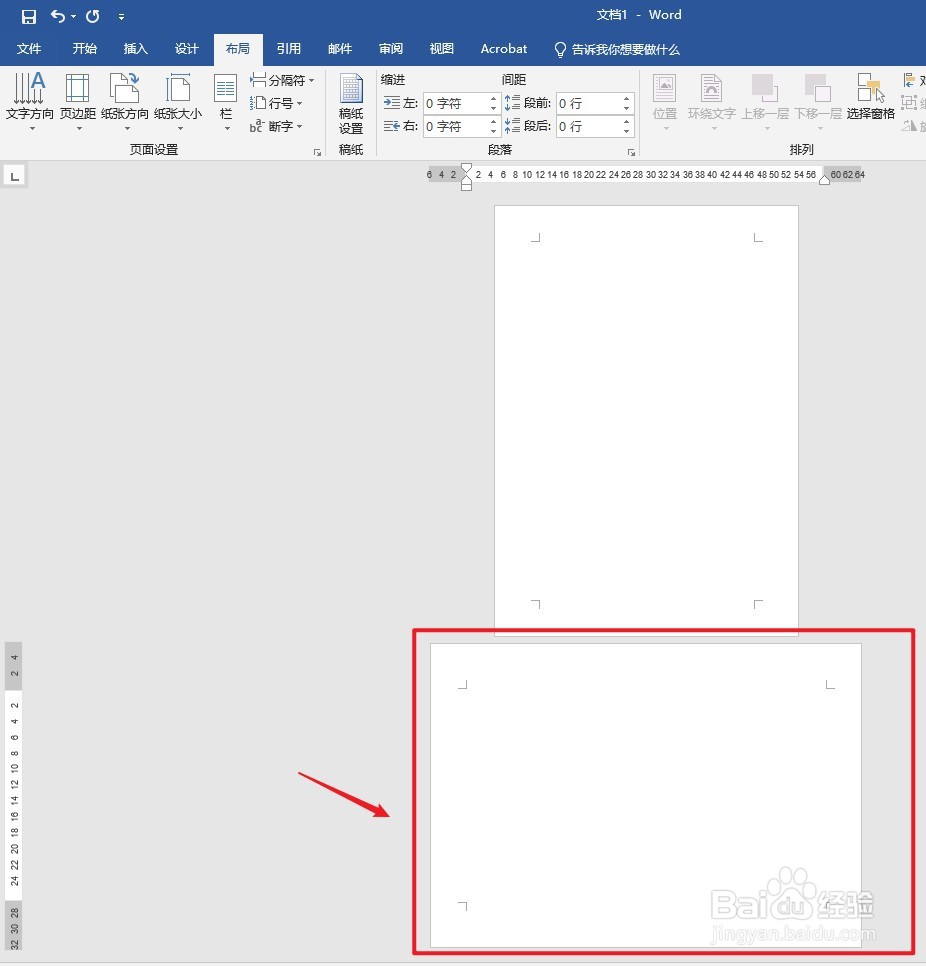The height and width of the screenshot is (966, 926).
Task: Click inside the second landscape page
Action: [x=646, y=795]
